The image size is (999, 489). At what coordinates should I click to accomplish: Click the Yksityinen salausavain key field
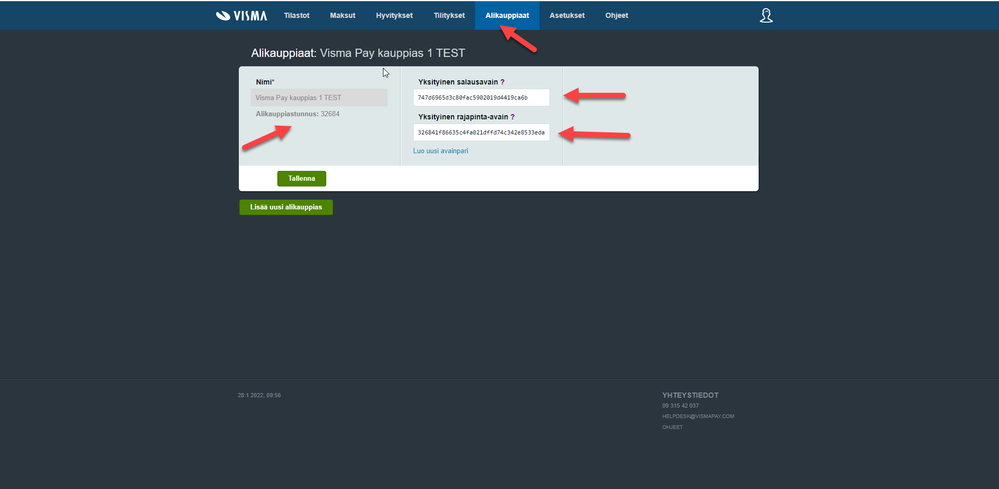[x=481, y=97]
